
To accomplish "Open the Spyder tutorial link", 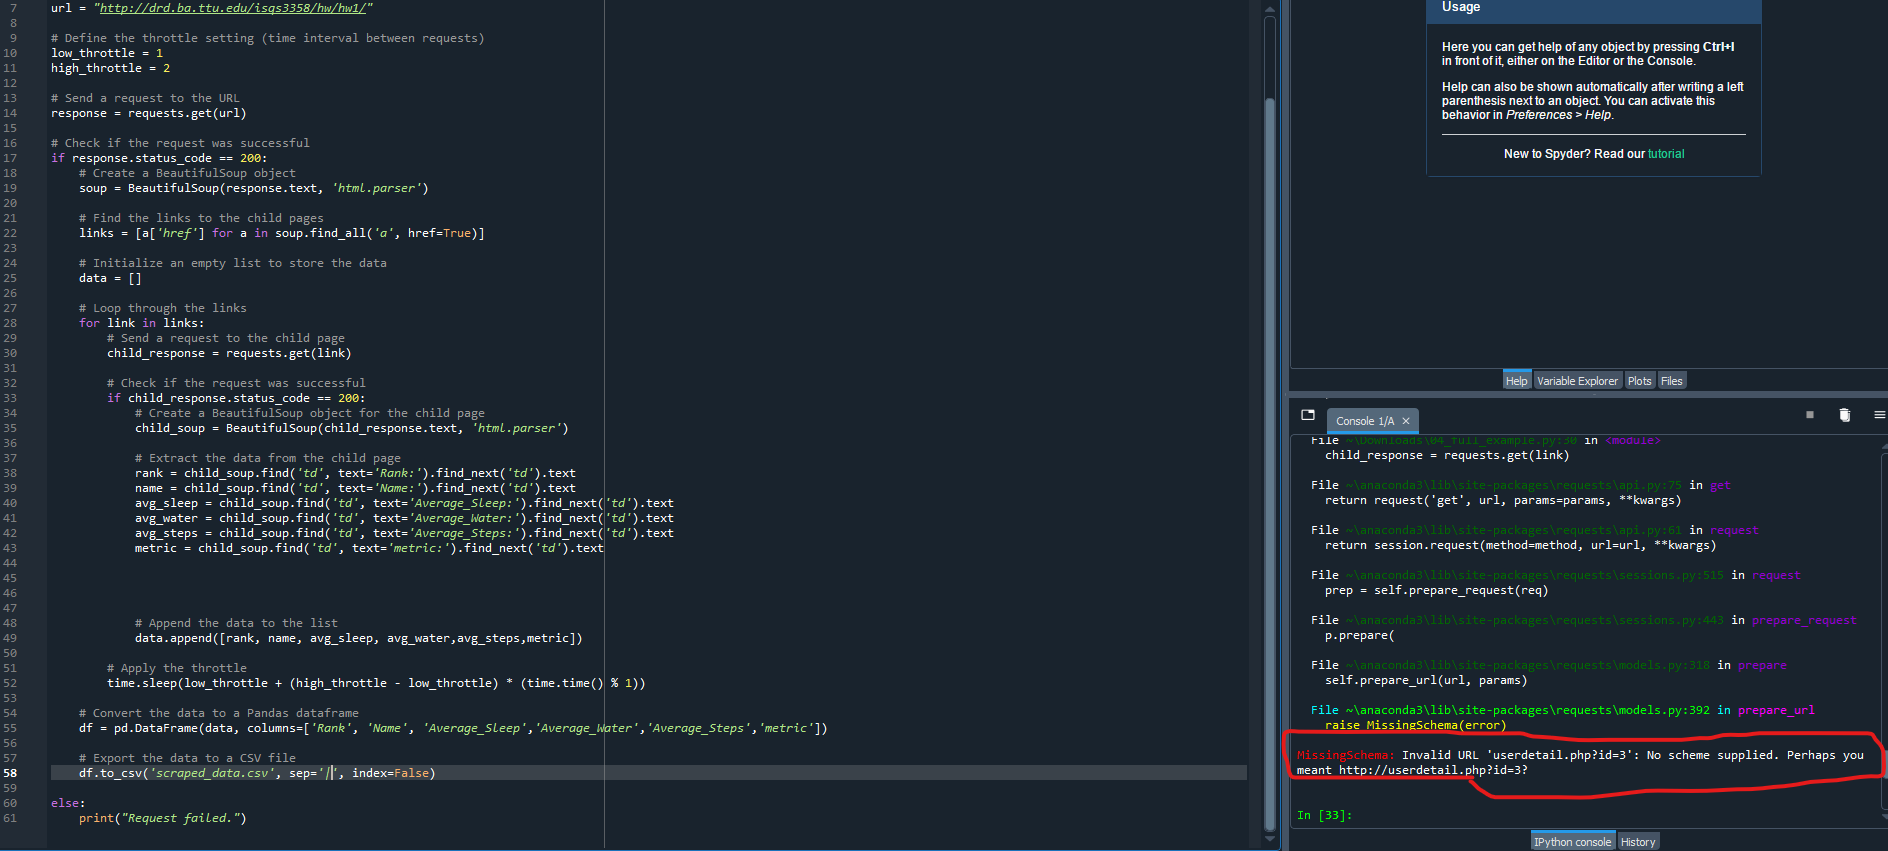I will click(1666, 154).
